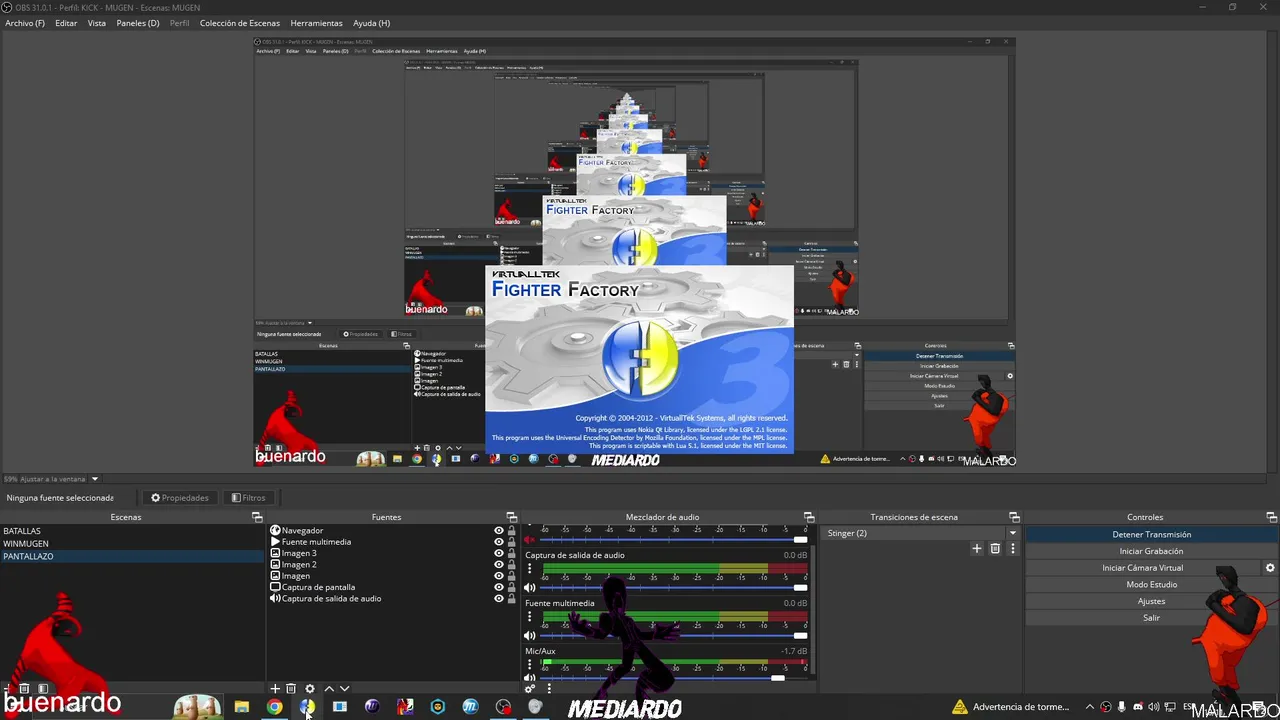Hide the Imagen 3 source

[499, 553]
